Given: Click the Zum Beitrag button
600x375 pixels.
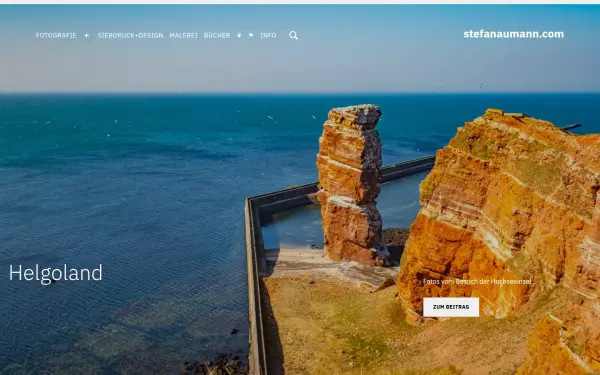Looking at the screenshot, I should [451, 307].
